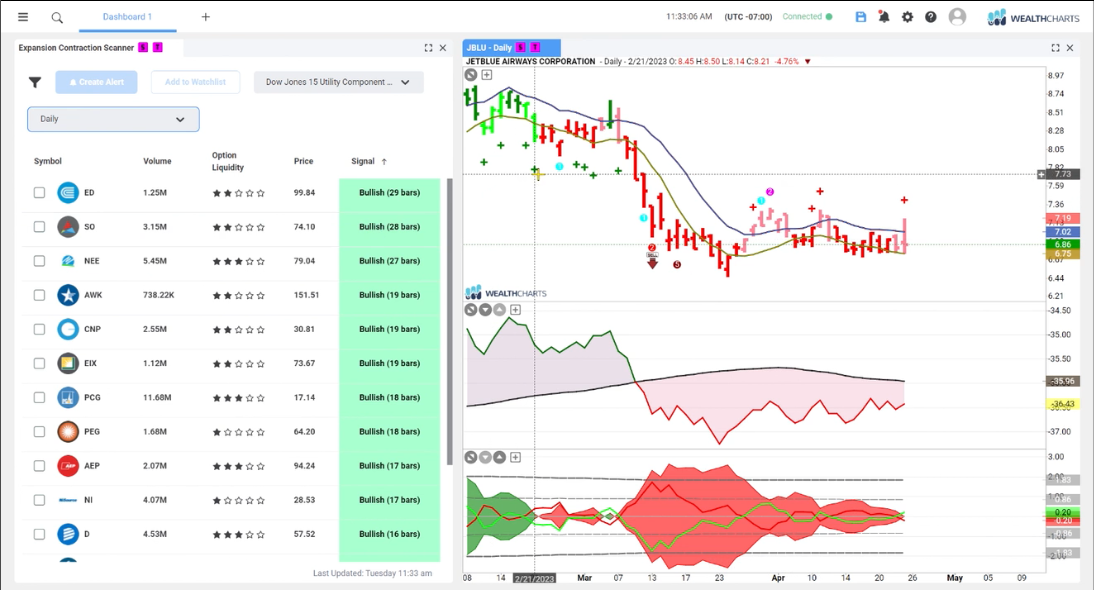
Task: Add indicator to middle oscillator pane
Action: click(516, 310)
